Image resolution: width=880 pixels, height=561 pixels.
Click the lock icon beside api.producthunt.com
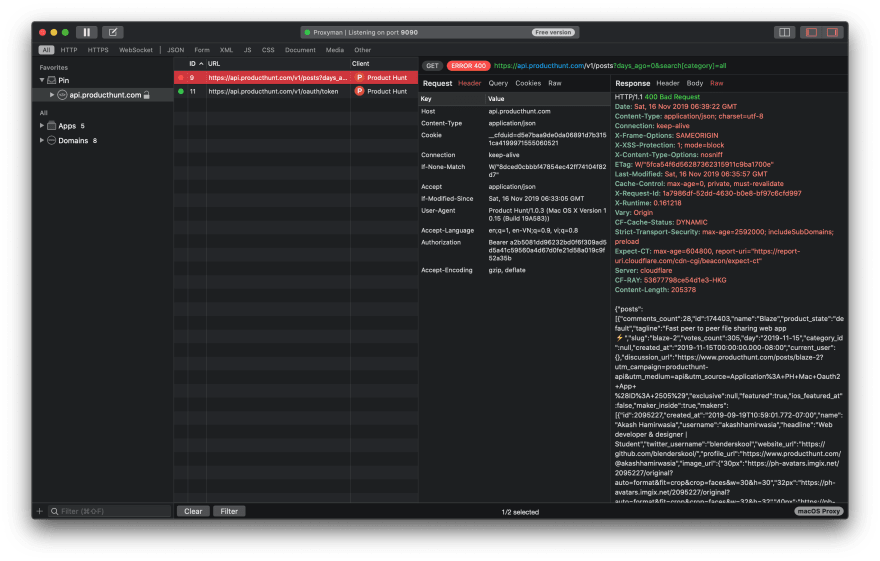[146, 95]
